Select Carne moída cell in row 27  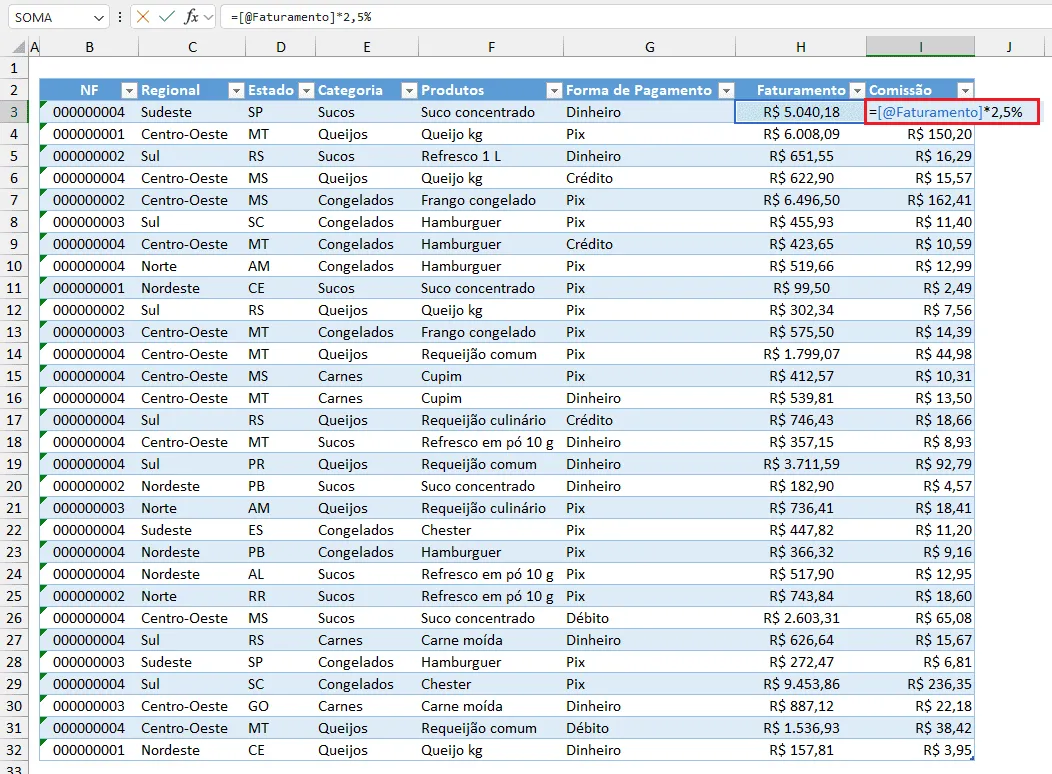pos(491,640)
